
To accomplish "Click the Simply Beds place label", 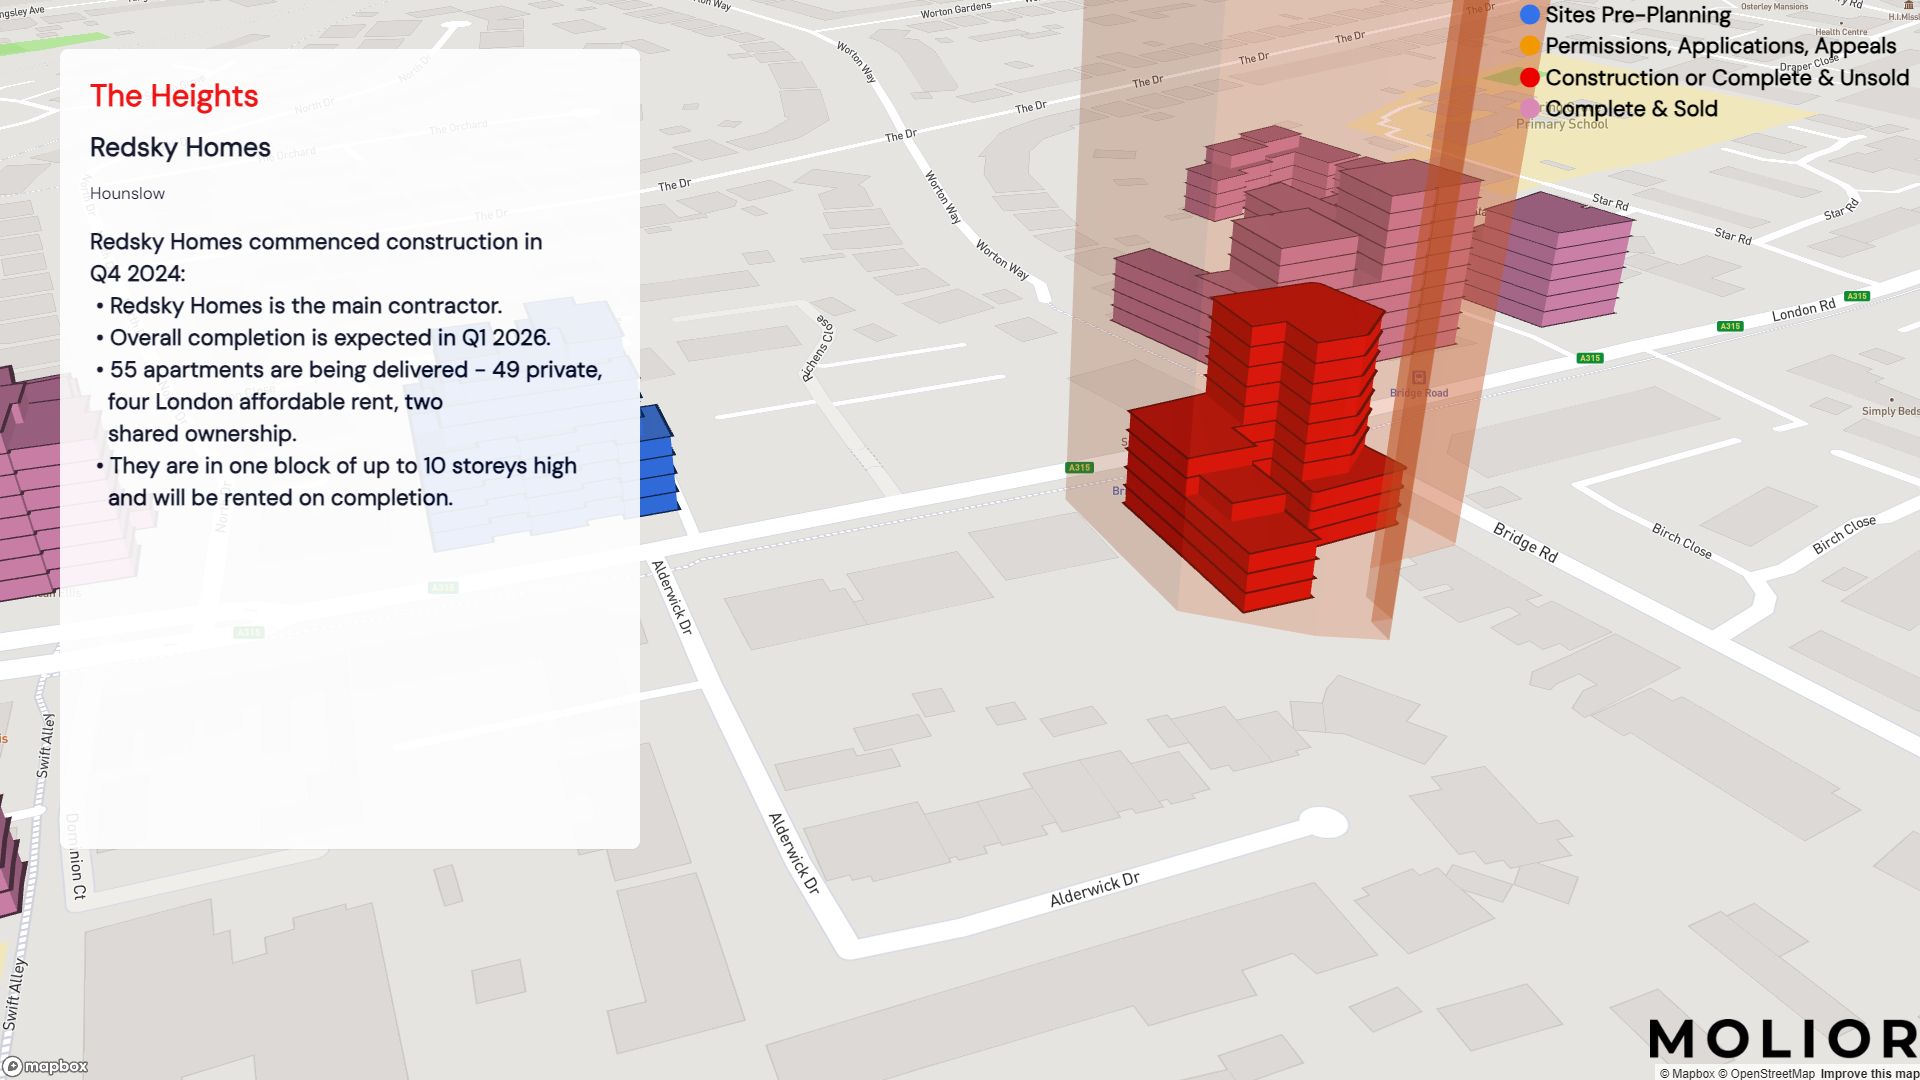I will tap(1890, 411).
